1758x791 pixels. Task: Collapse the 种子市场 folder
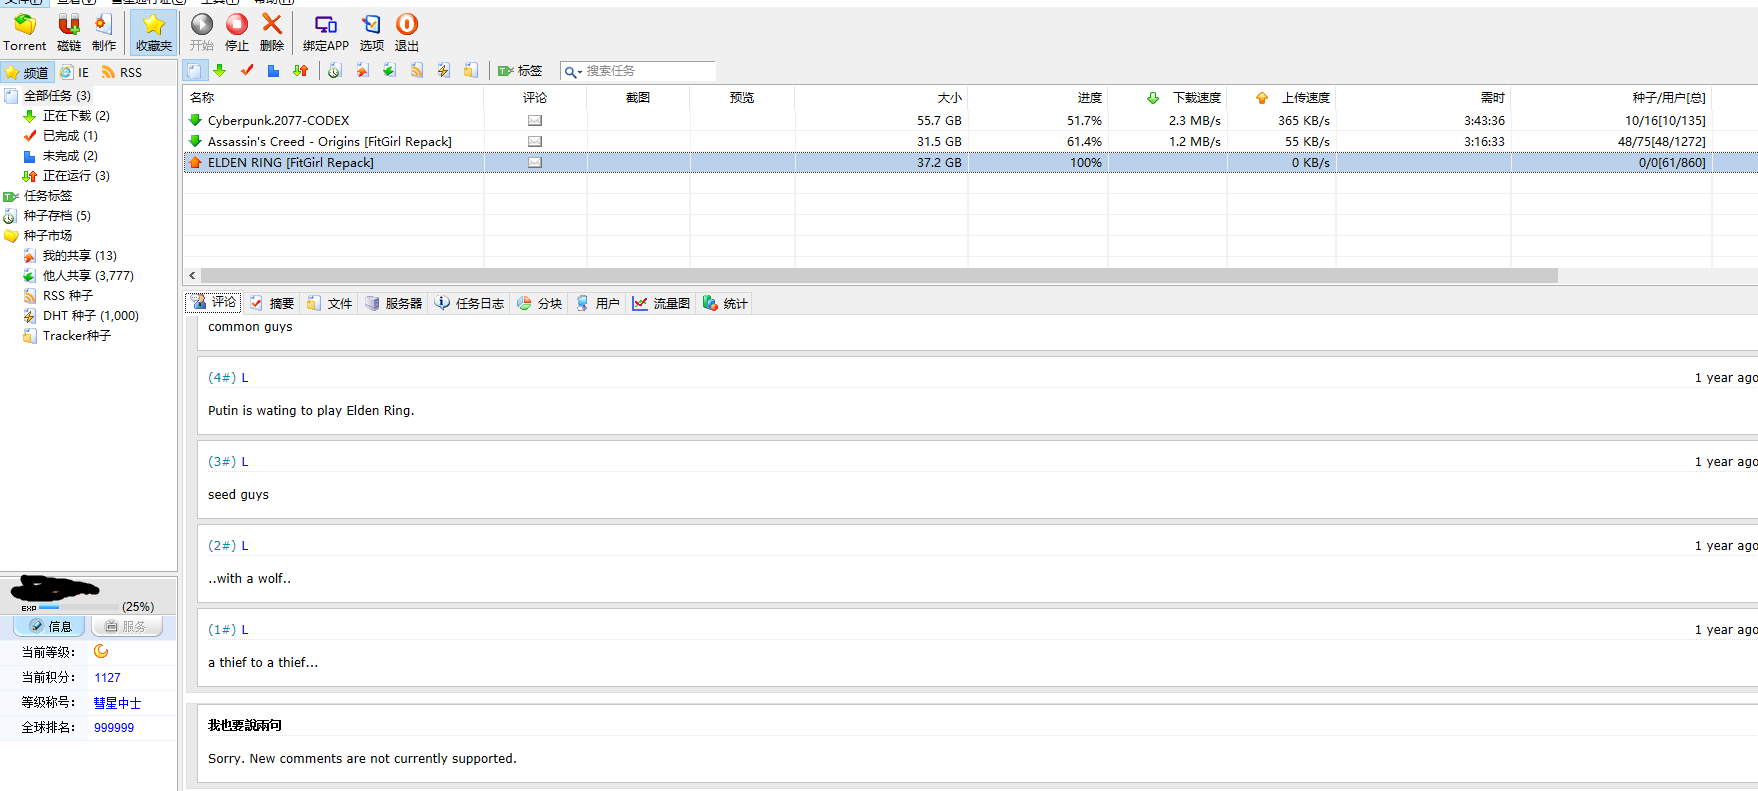point(48,236)
